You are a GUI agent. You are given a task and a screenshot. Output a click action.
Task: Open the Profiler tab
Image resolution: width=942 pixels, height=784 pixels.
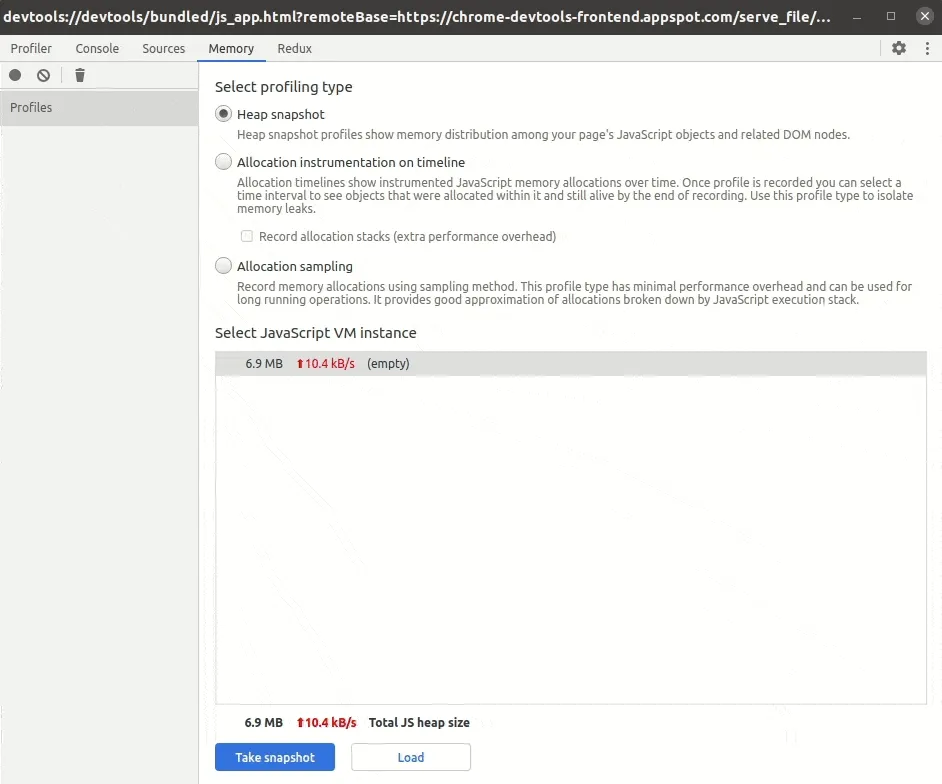tap(31, 48)
